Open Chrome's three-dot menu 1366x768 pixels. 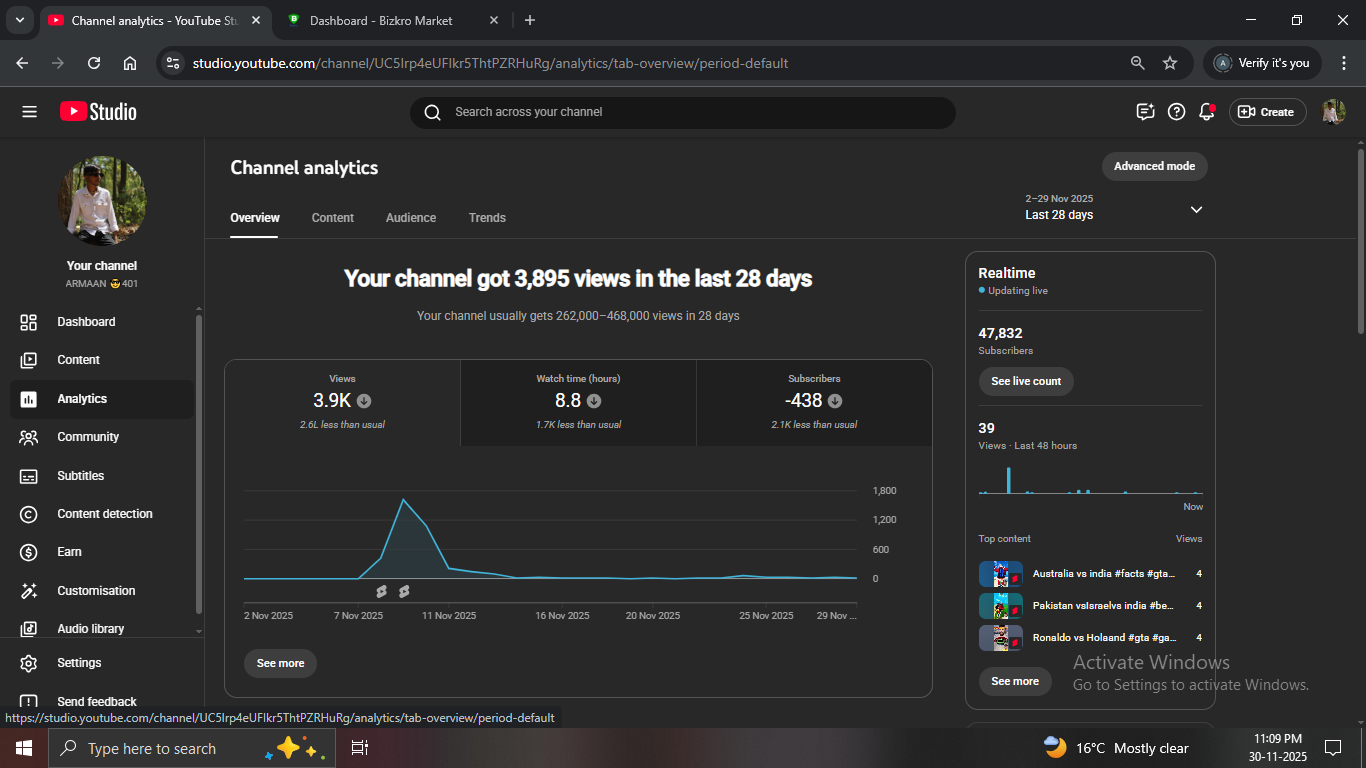[x=1343, y=63]
